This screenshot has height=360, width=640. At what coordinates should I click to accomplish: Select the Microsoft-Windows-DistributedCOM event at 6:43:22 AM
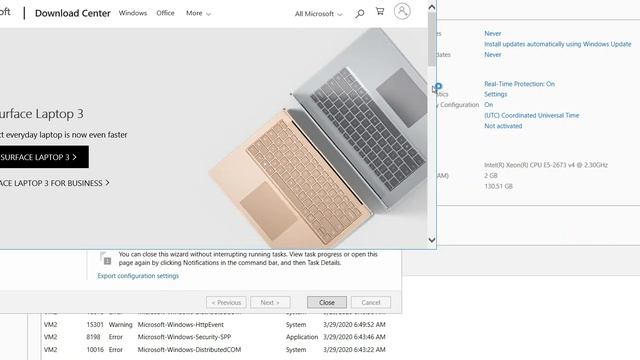coord(215,349)
